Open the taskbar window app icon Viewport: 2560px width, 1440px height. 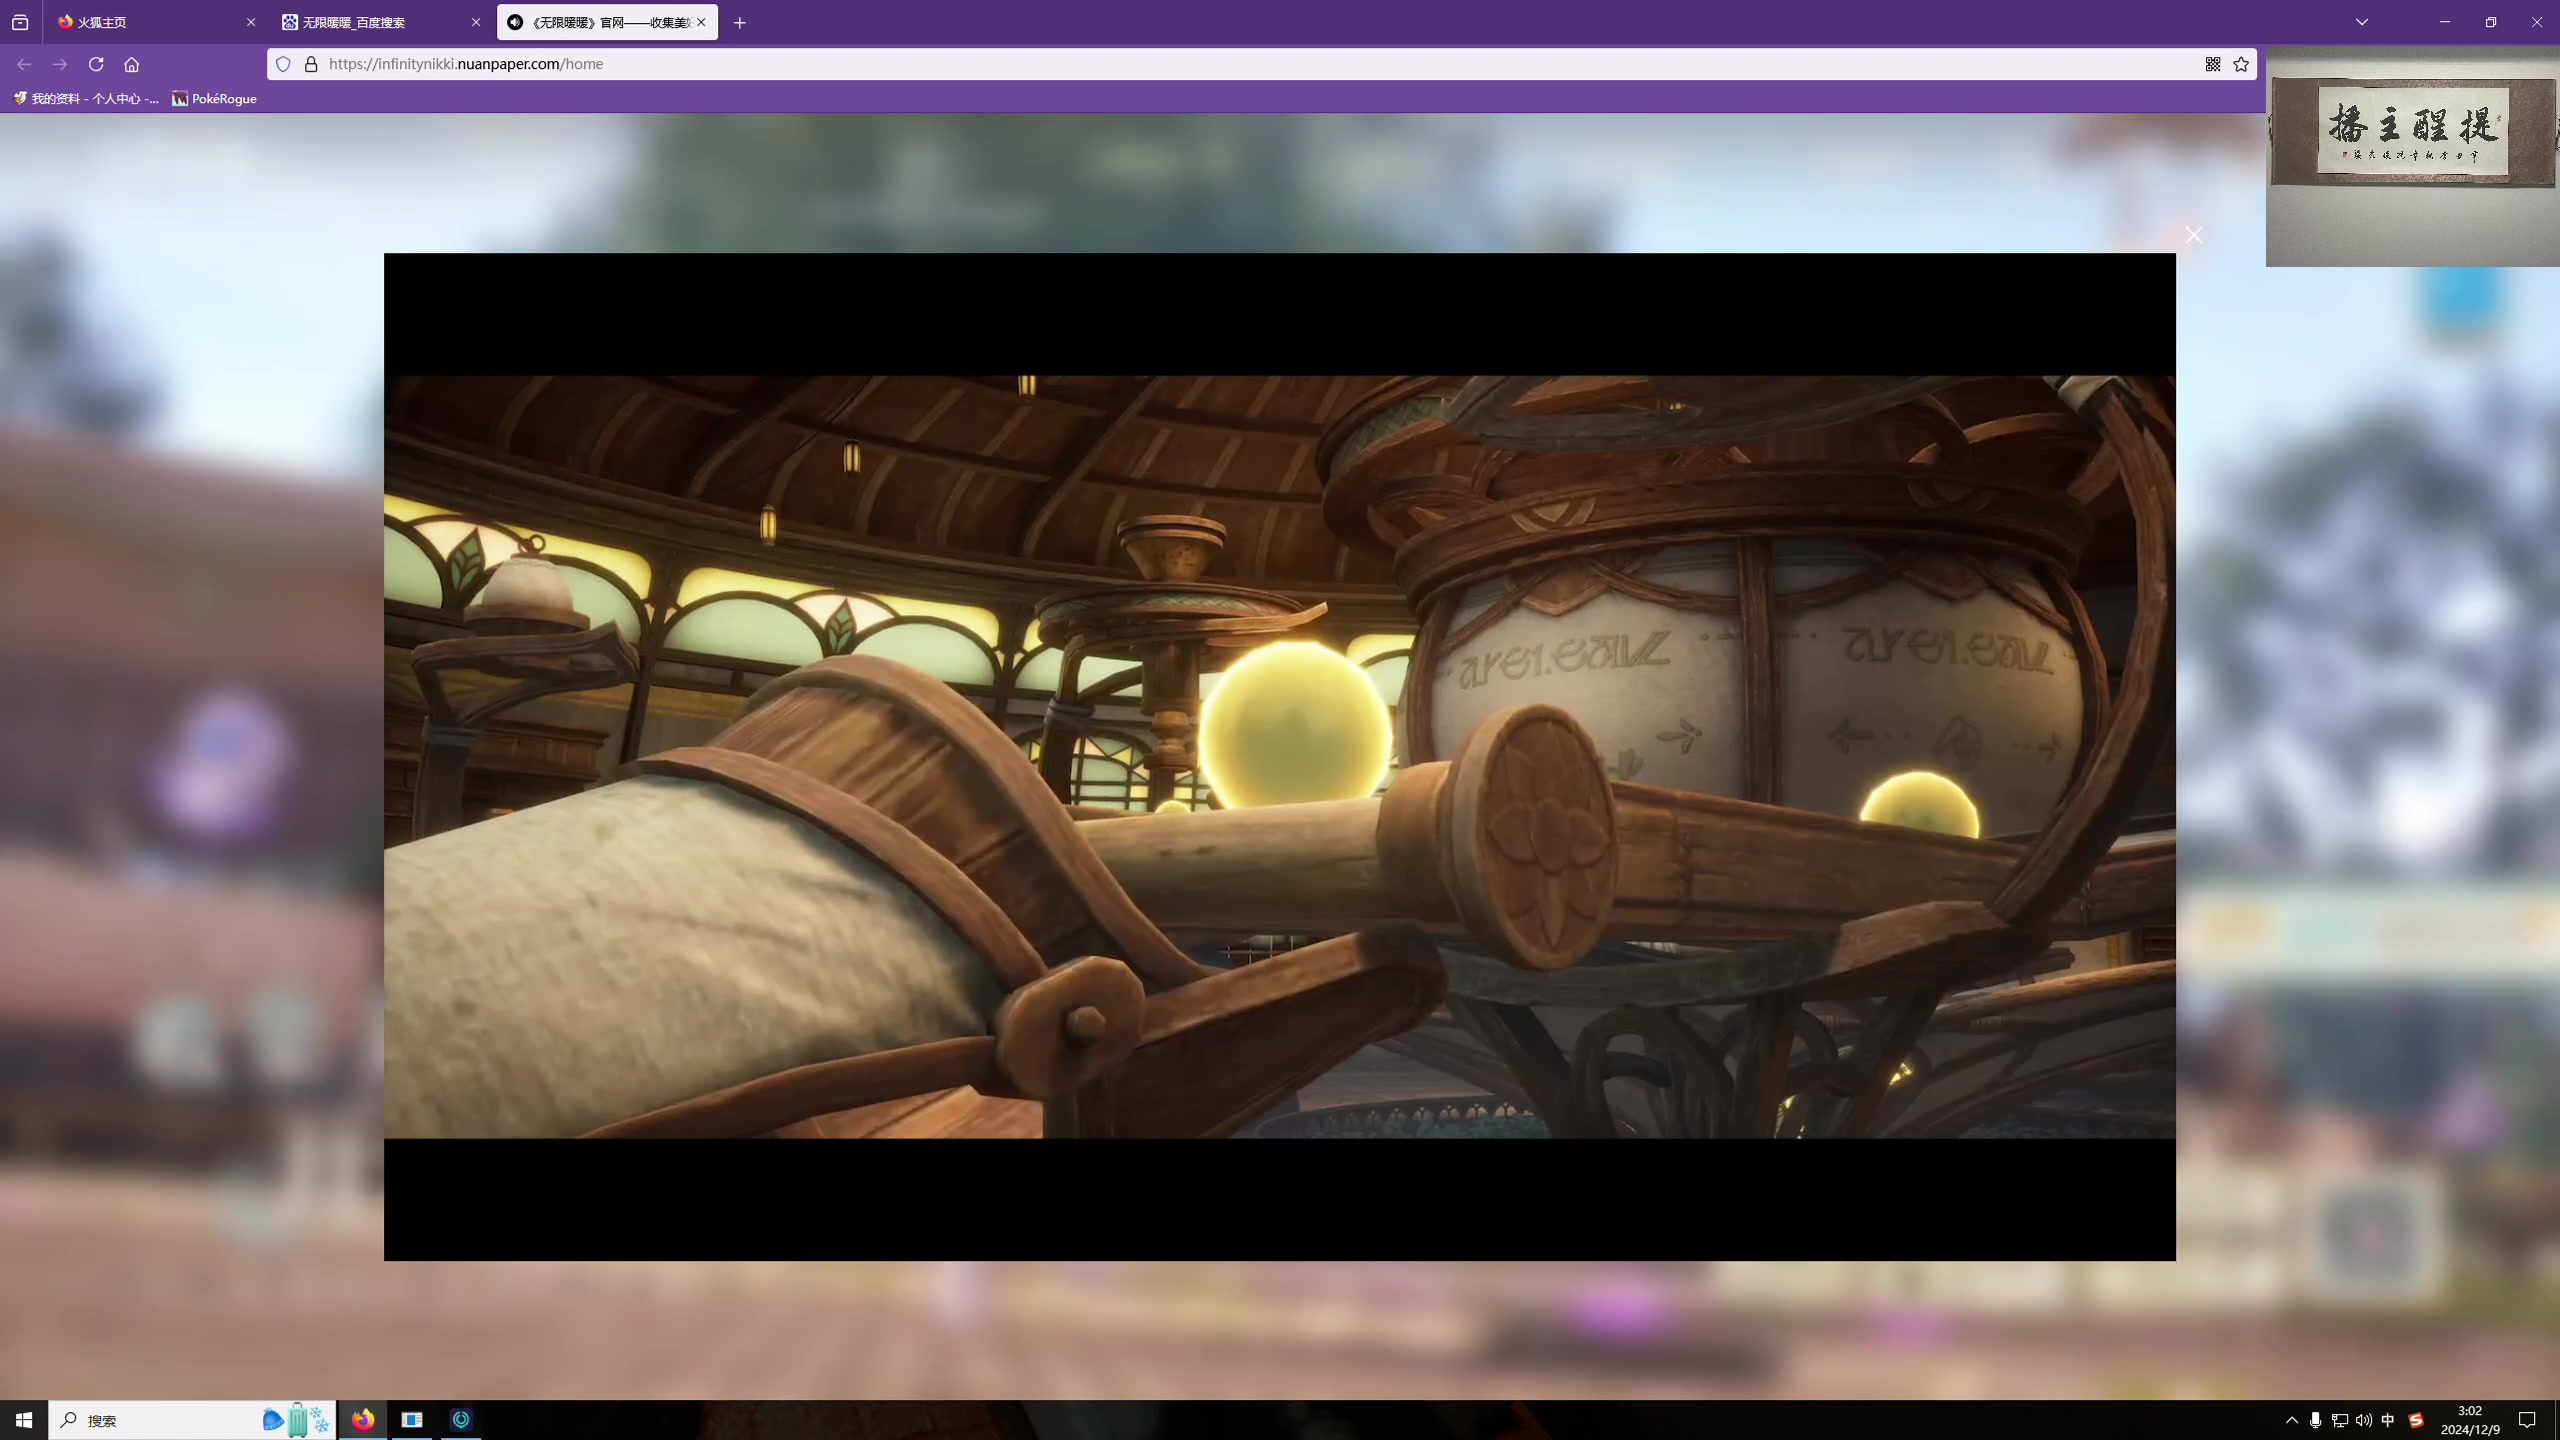click(412, 1420)
